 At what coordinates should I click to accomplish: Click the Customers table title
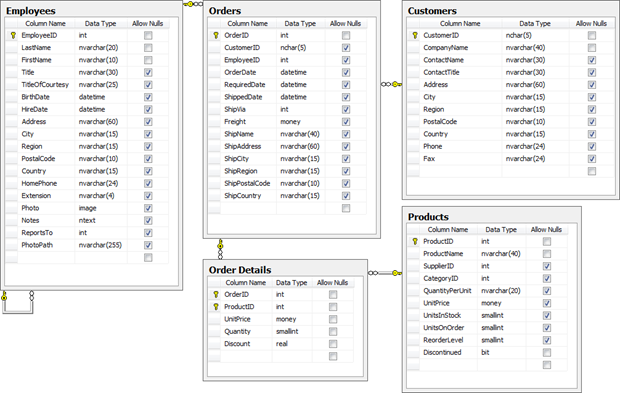pos(432,11)
